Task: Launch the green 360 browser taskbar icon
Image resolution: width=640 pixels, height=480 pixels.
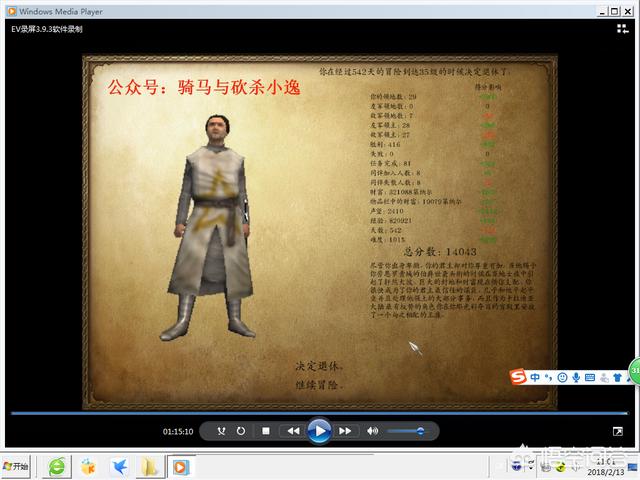Action: pos(57,467)
